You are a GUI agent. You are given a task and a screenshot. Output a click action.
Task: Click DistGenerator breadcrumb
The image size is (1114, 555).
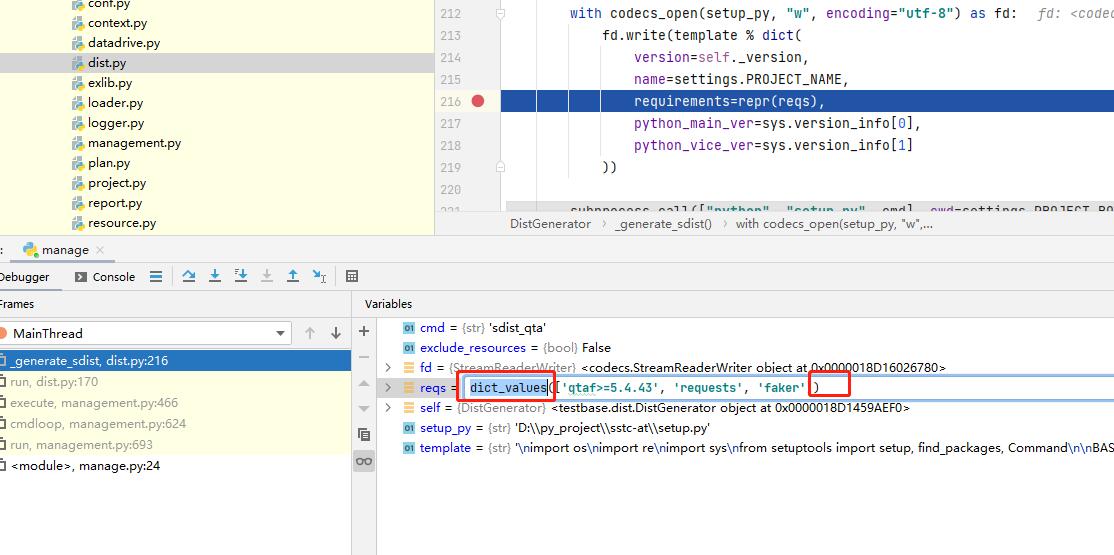coord(550,224)
